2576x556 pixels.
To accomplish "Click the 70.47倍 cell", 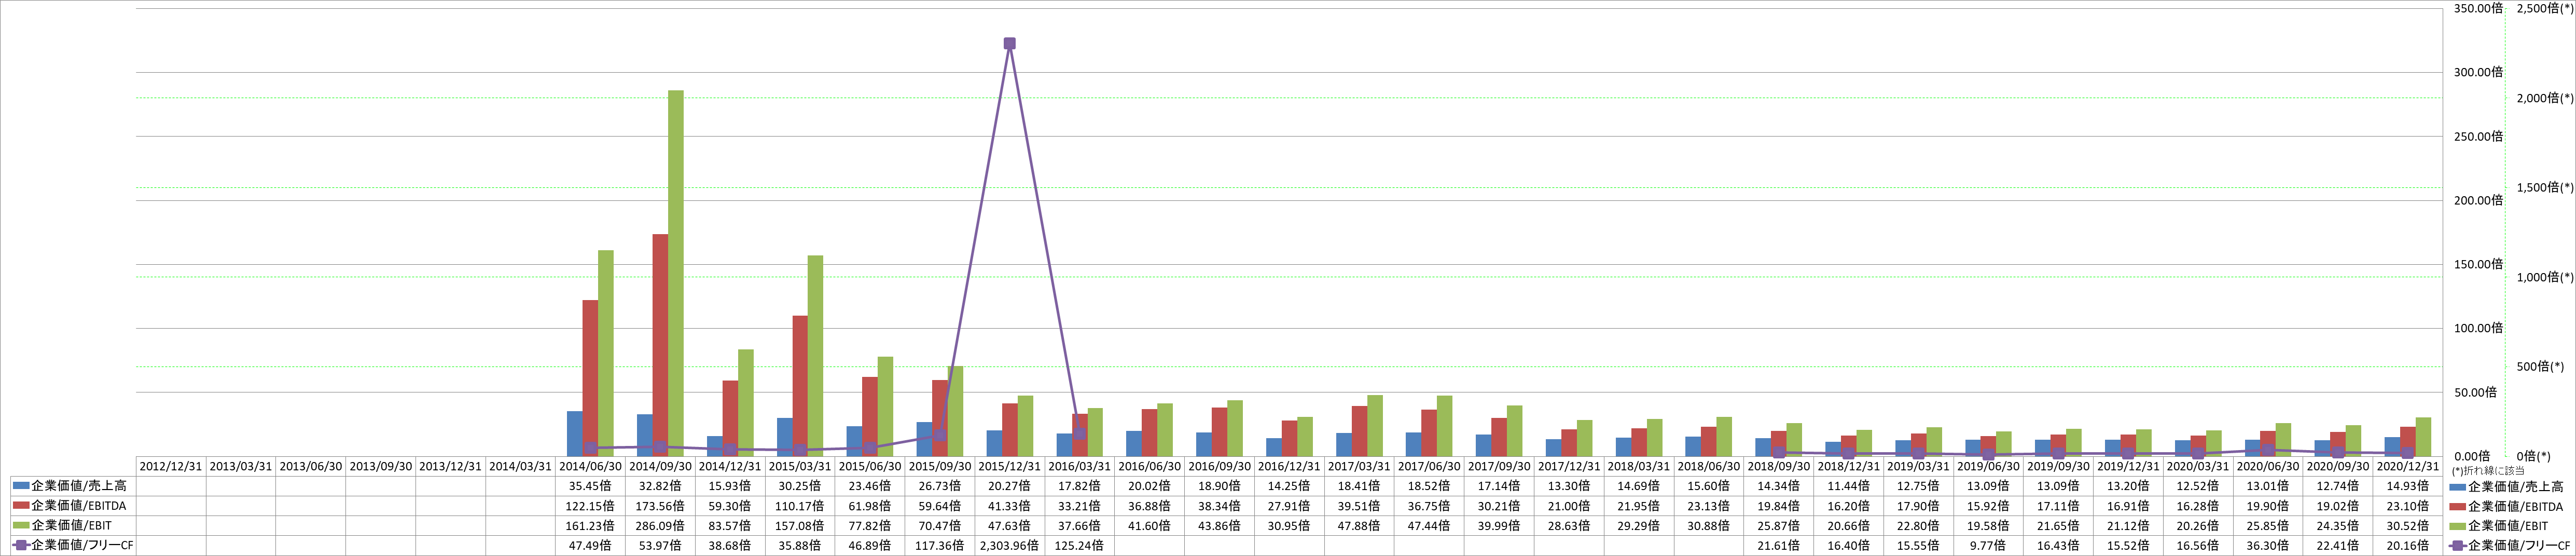I will click(x=939, y=526).
